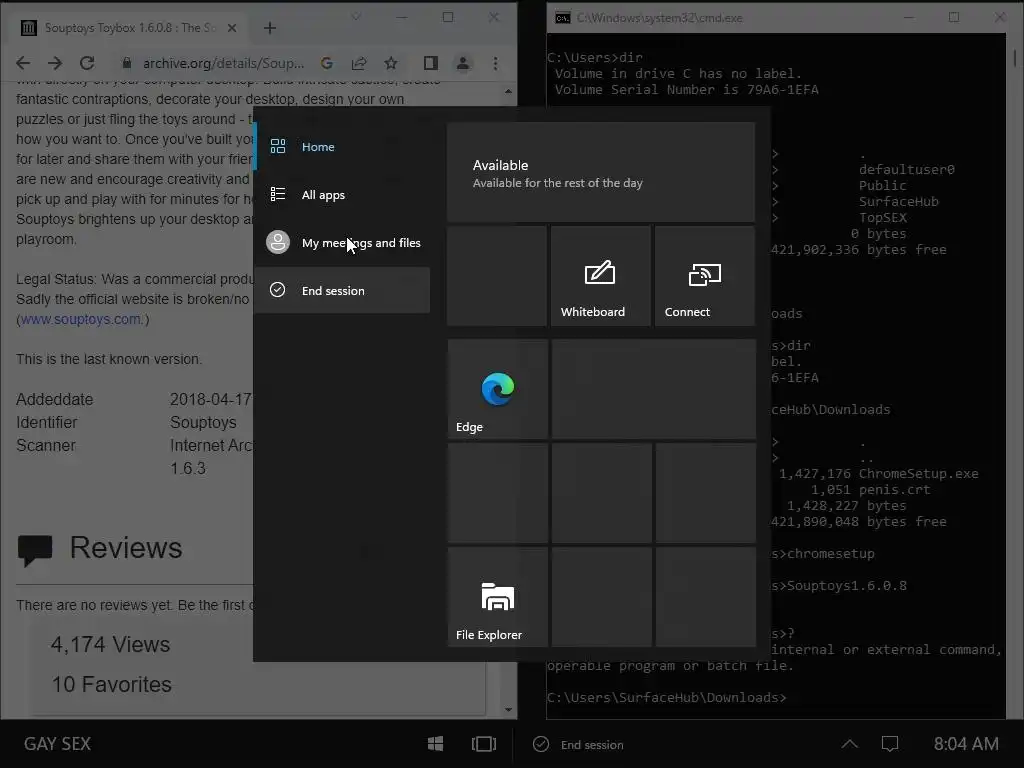
Task: Click End session on the taskbar
Action: point(579,744)
